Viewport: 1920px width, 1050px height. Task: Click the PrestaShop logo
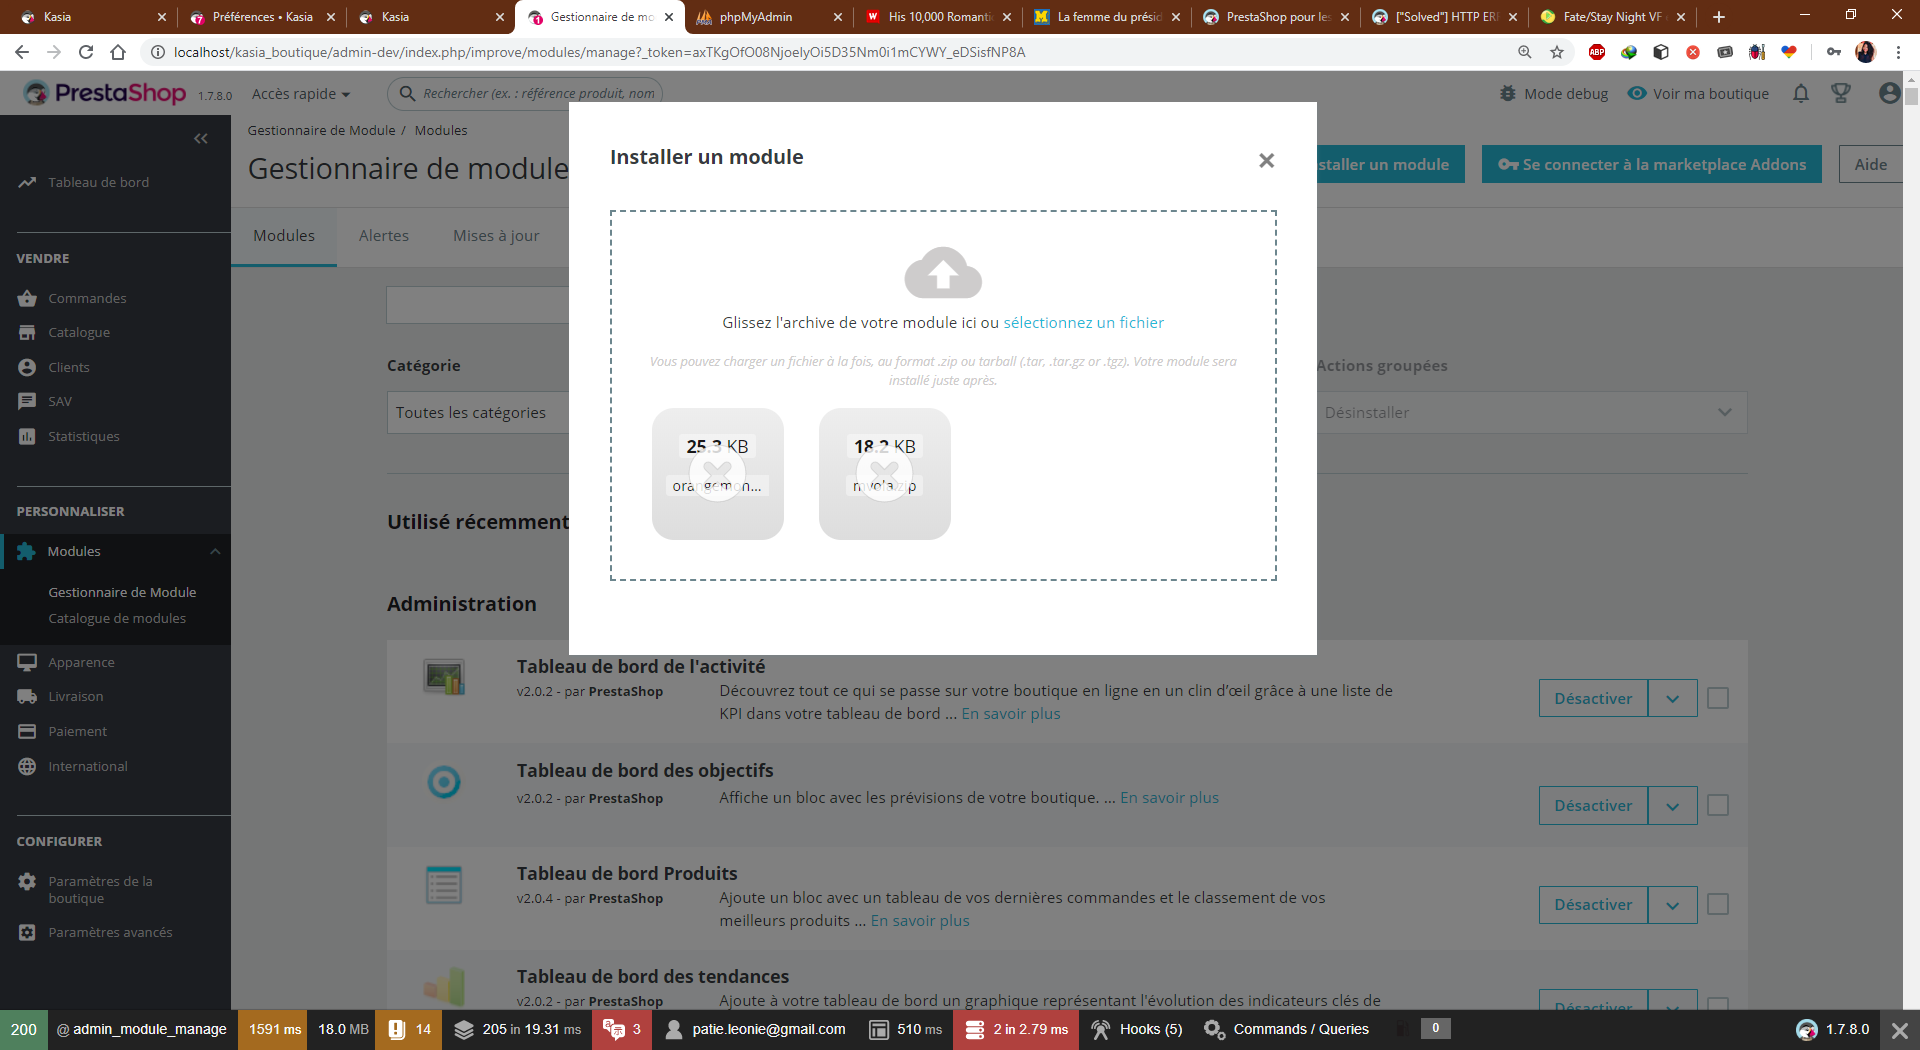pos(105,93)
